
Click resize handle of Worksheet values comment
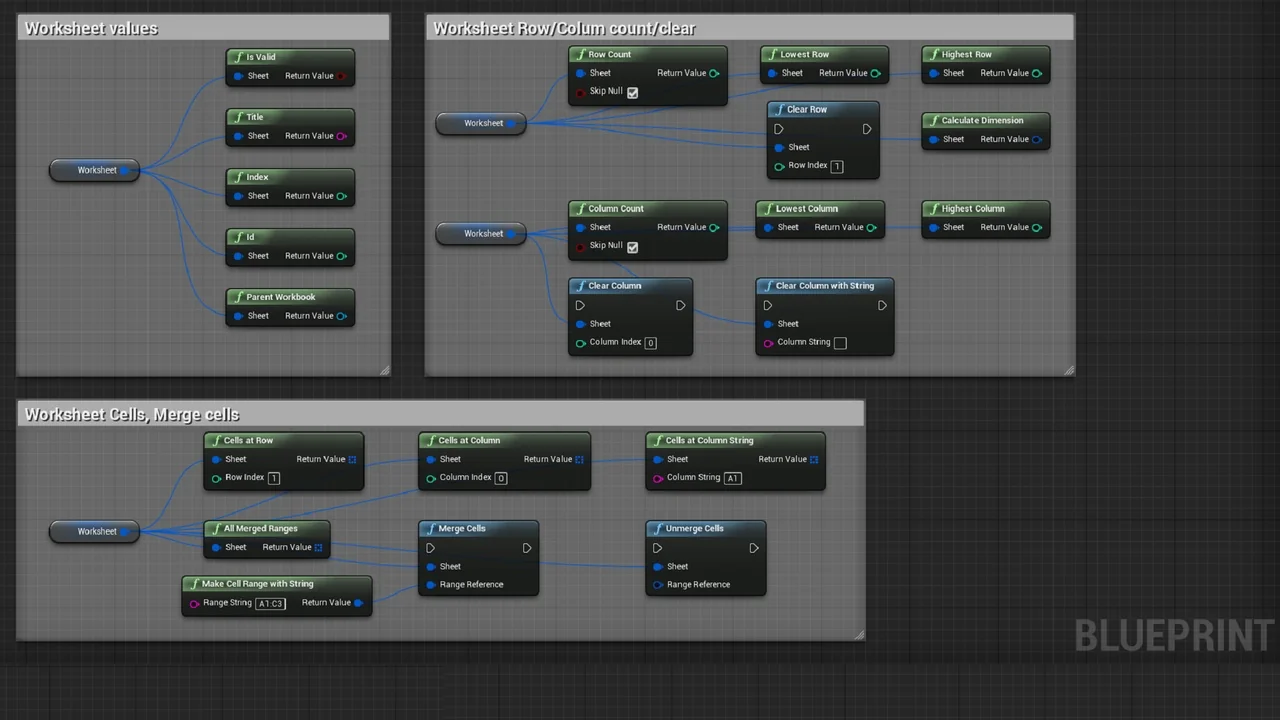(385, 371)
